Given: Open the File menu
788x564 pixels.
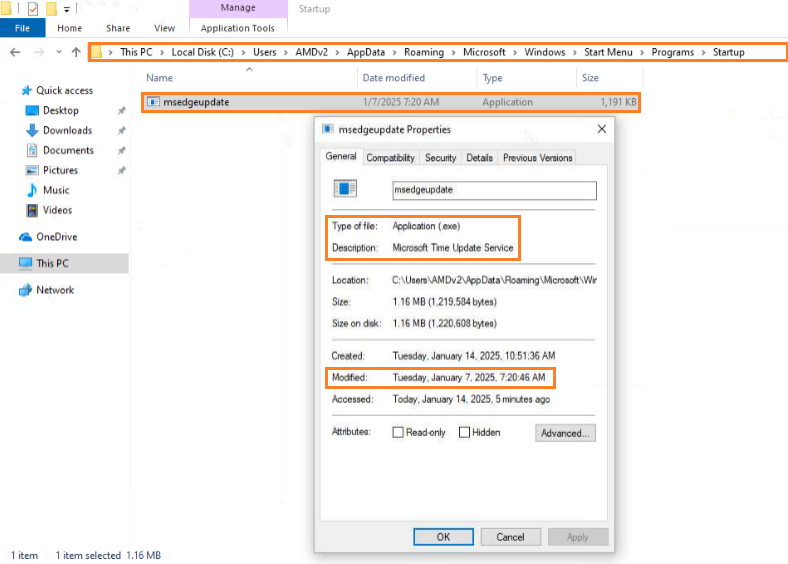Looking at the screenshot, I should click(x=23, y=28).
